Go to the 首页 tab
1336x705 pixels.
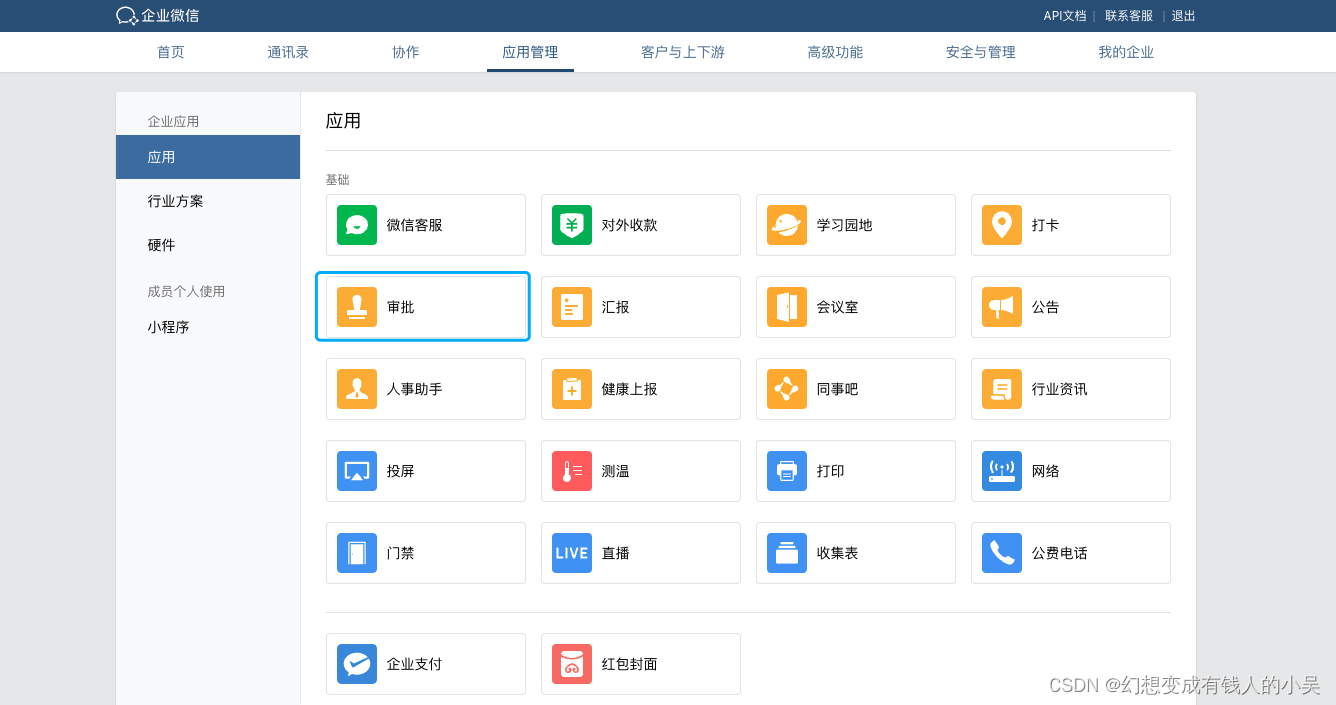click(x=171, y=52)
